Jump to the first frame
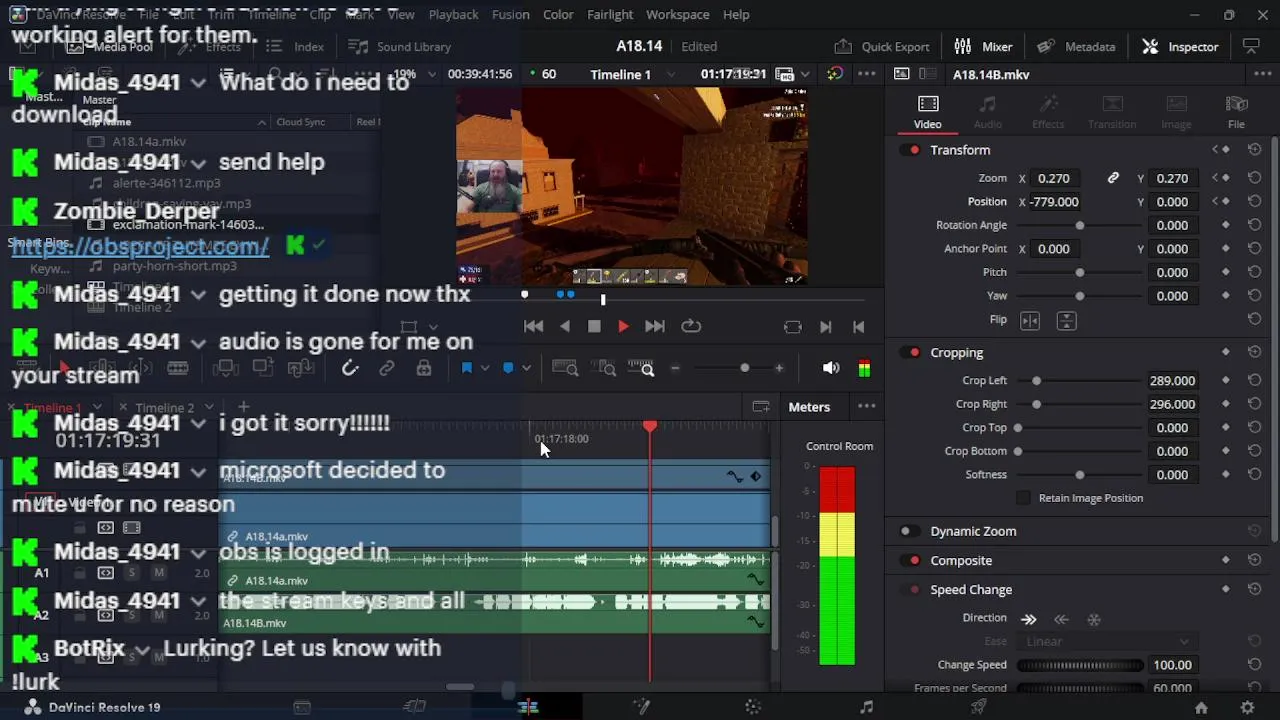Screen dimensions: 1280x720 534,326
